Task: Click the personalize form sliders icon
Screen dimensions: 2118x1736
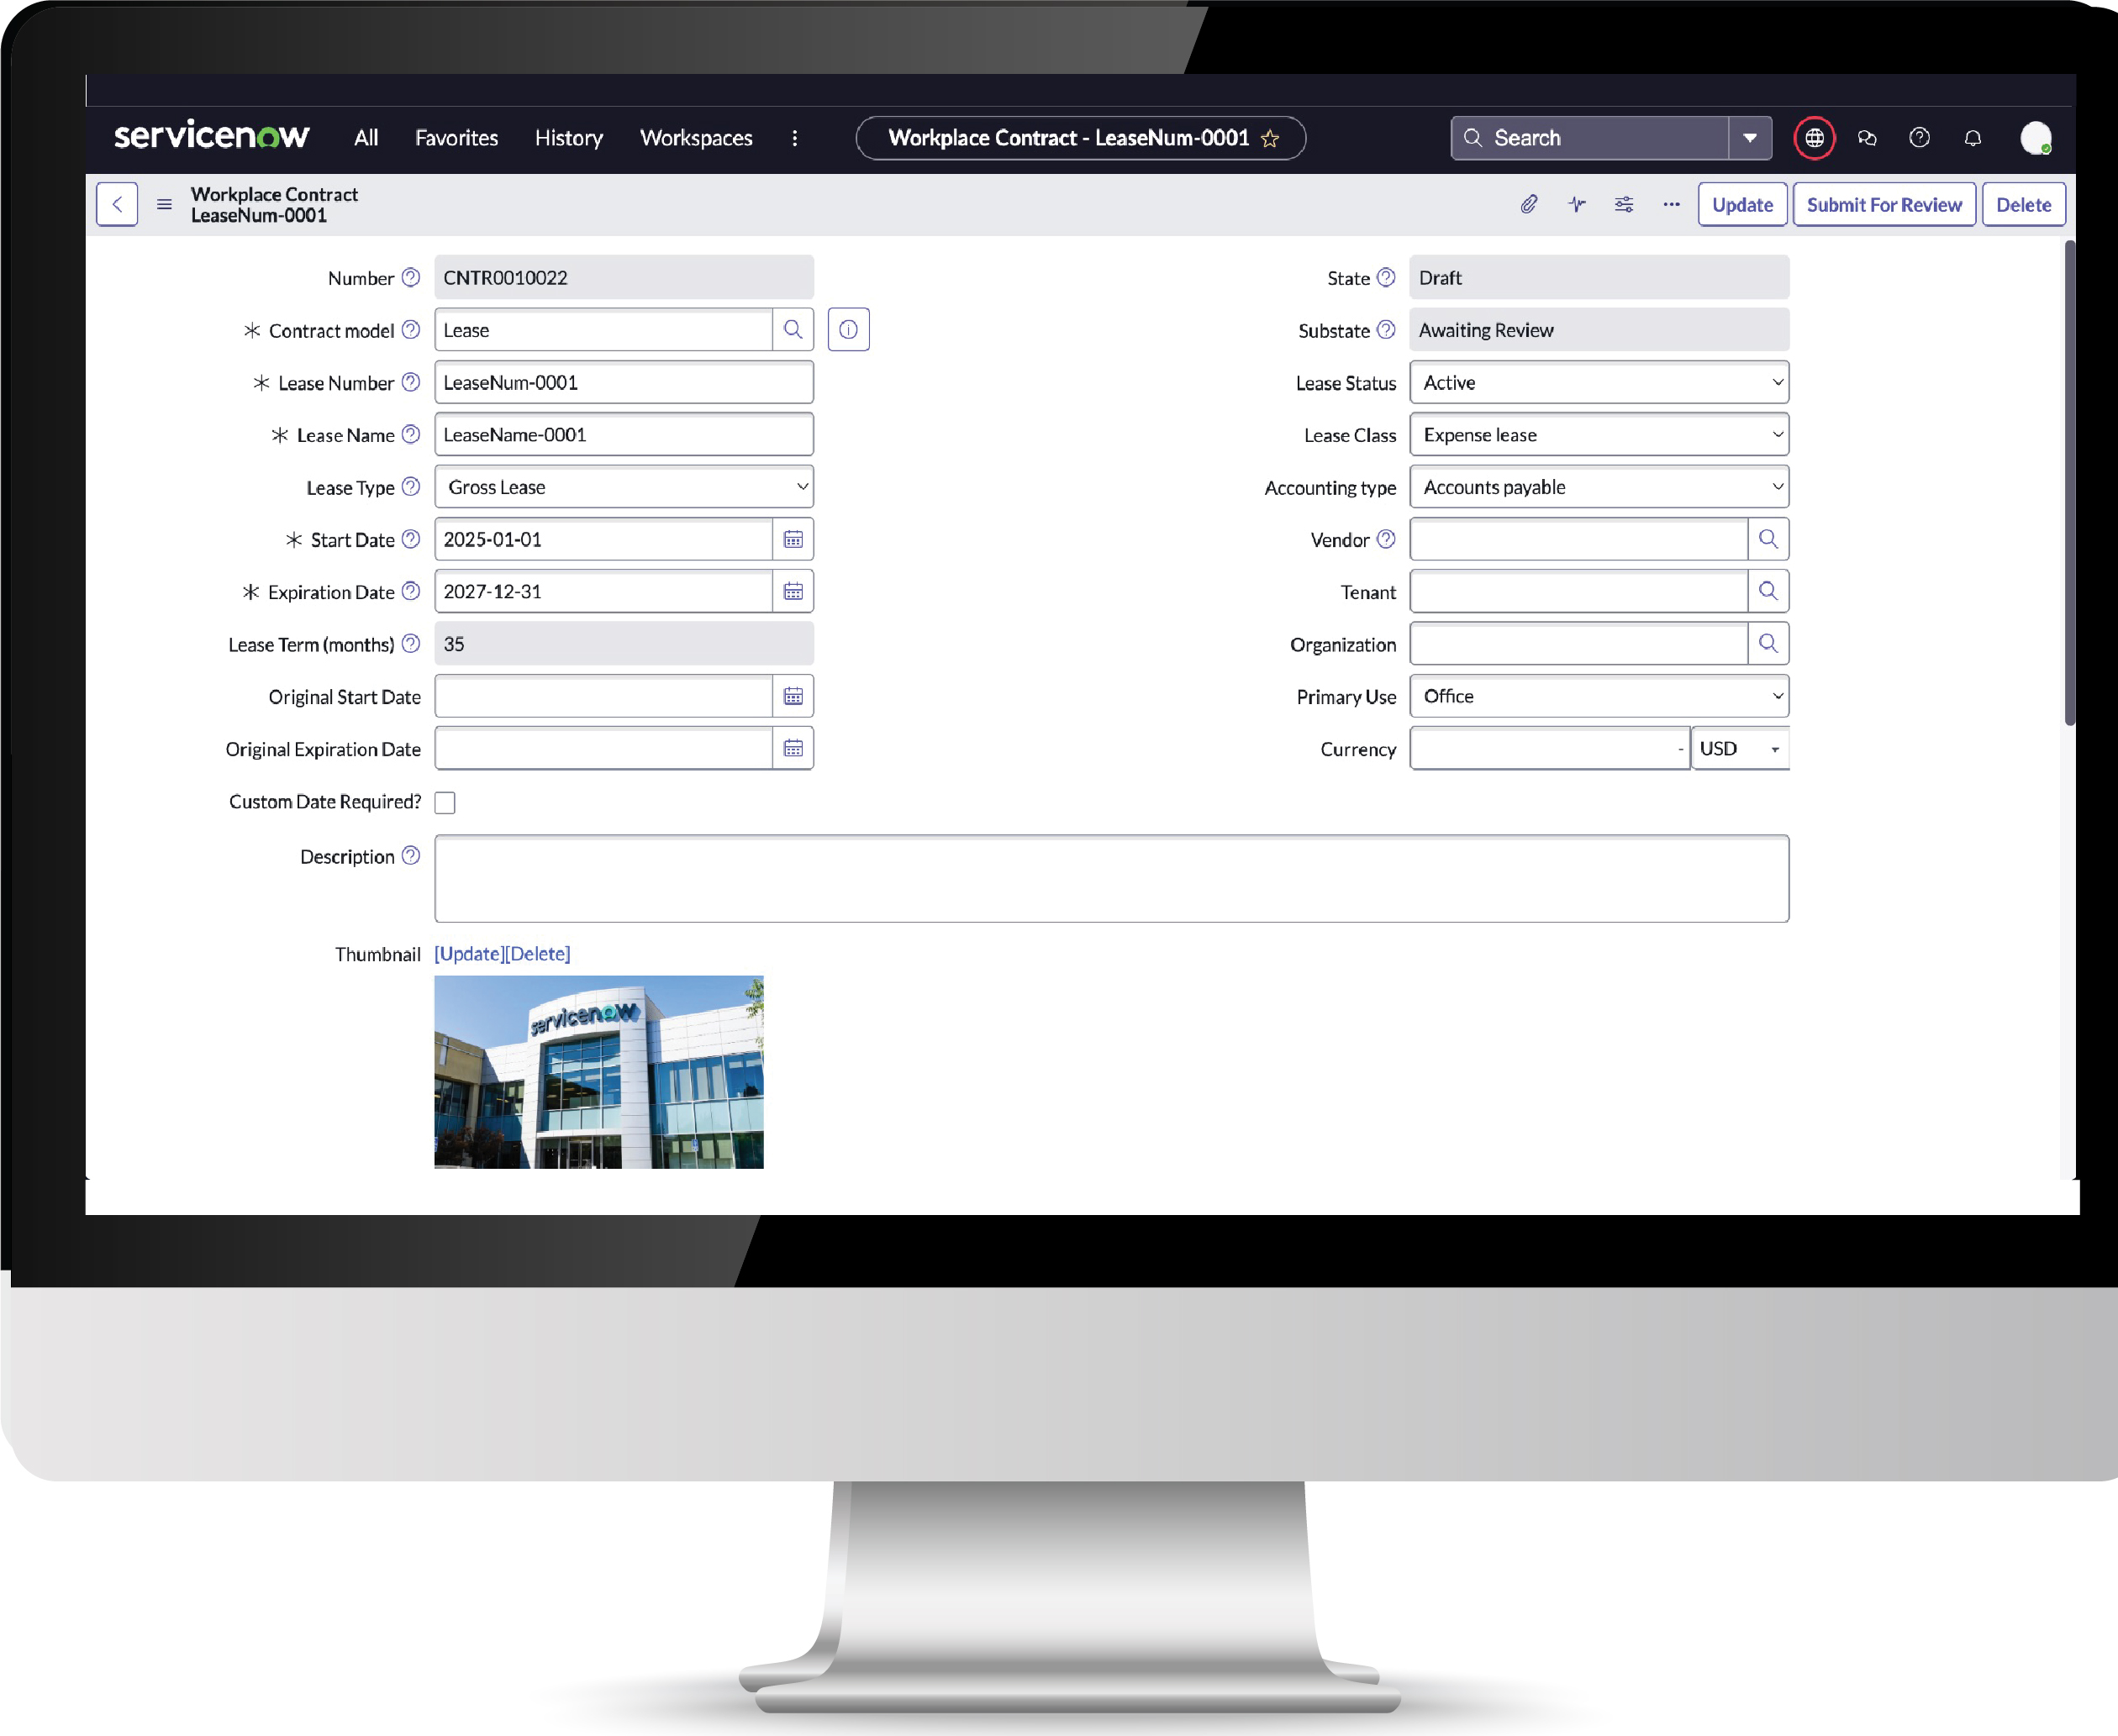Action: click(1624, 204)
